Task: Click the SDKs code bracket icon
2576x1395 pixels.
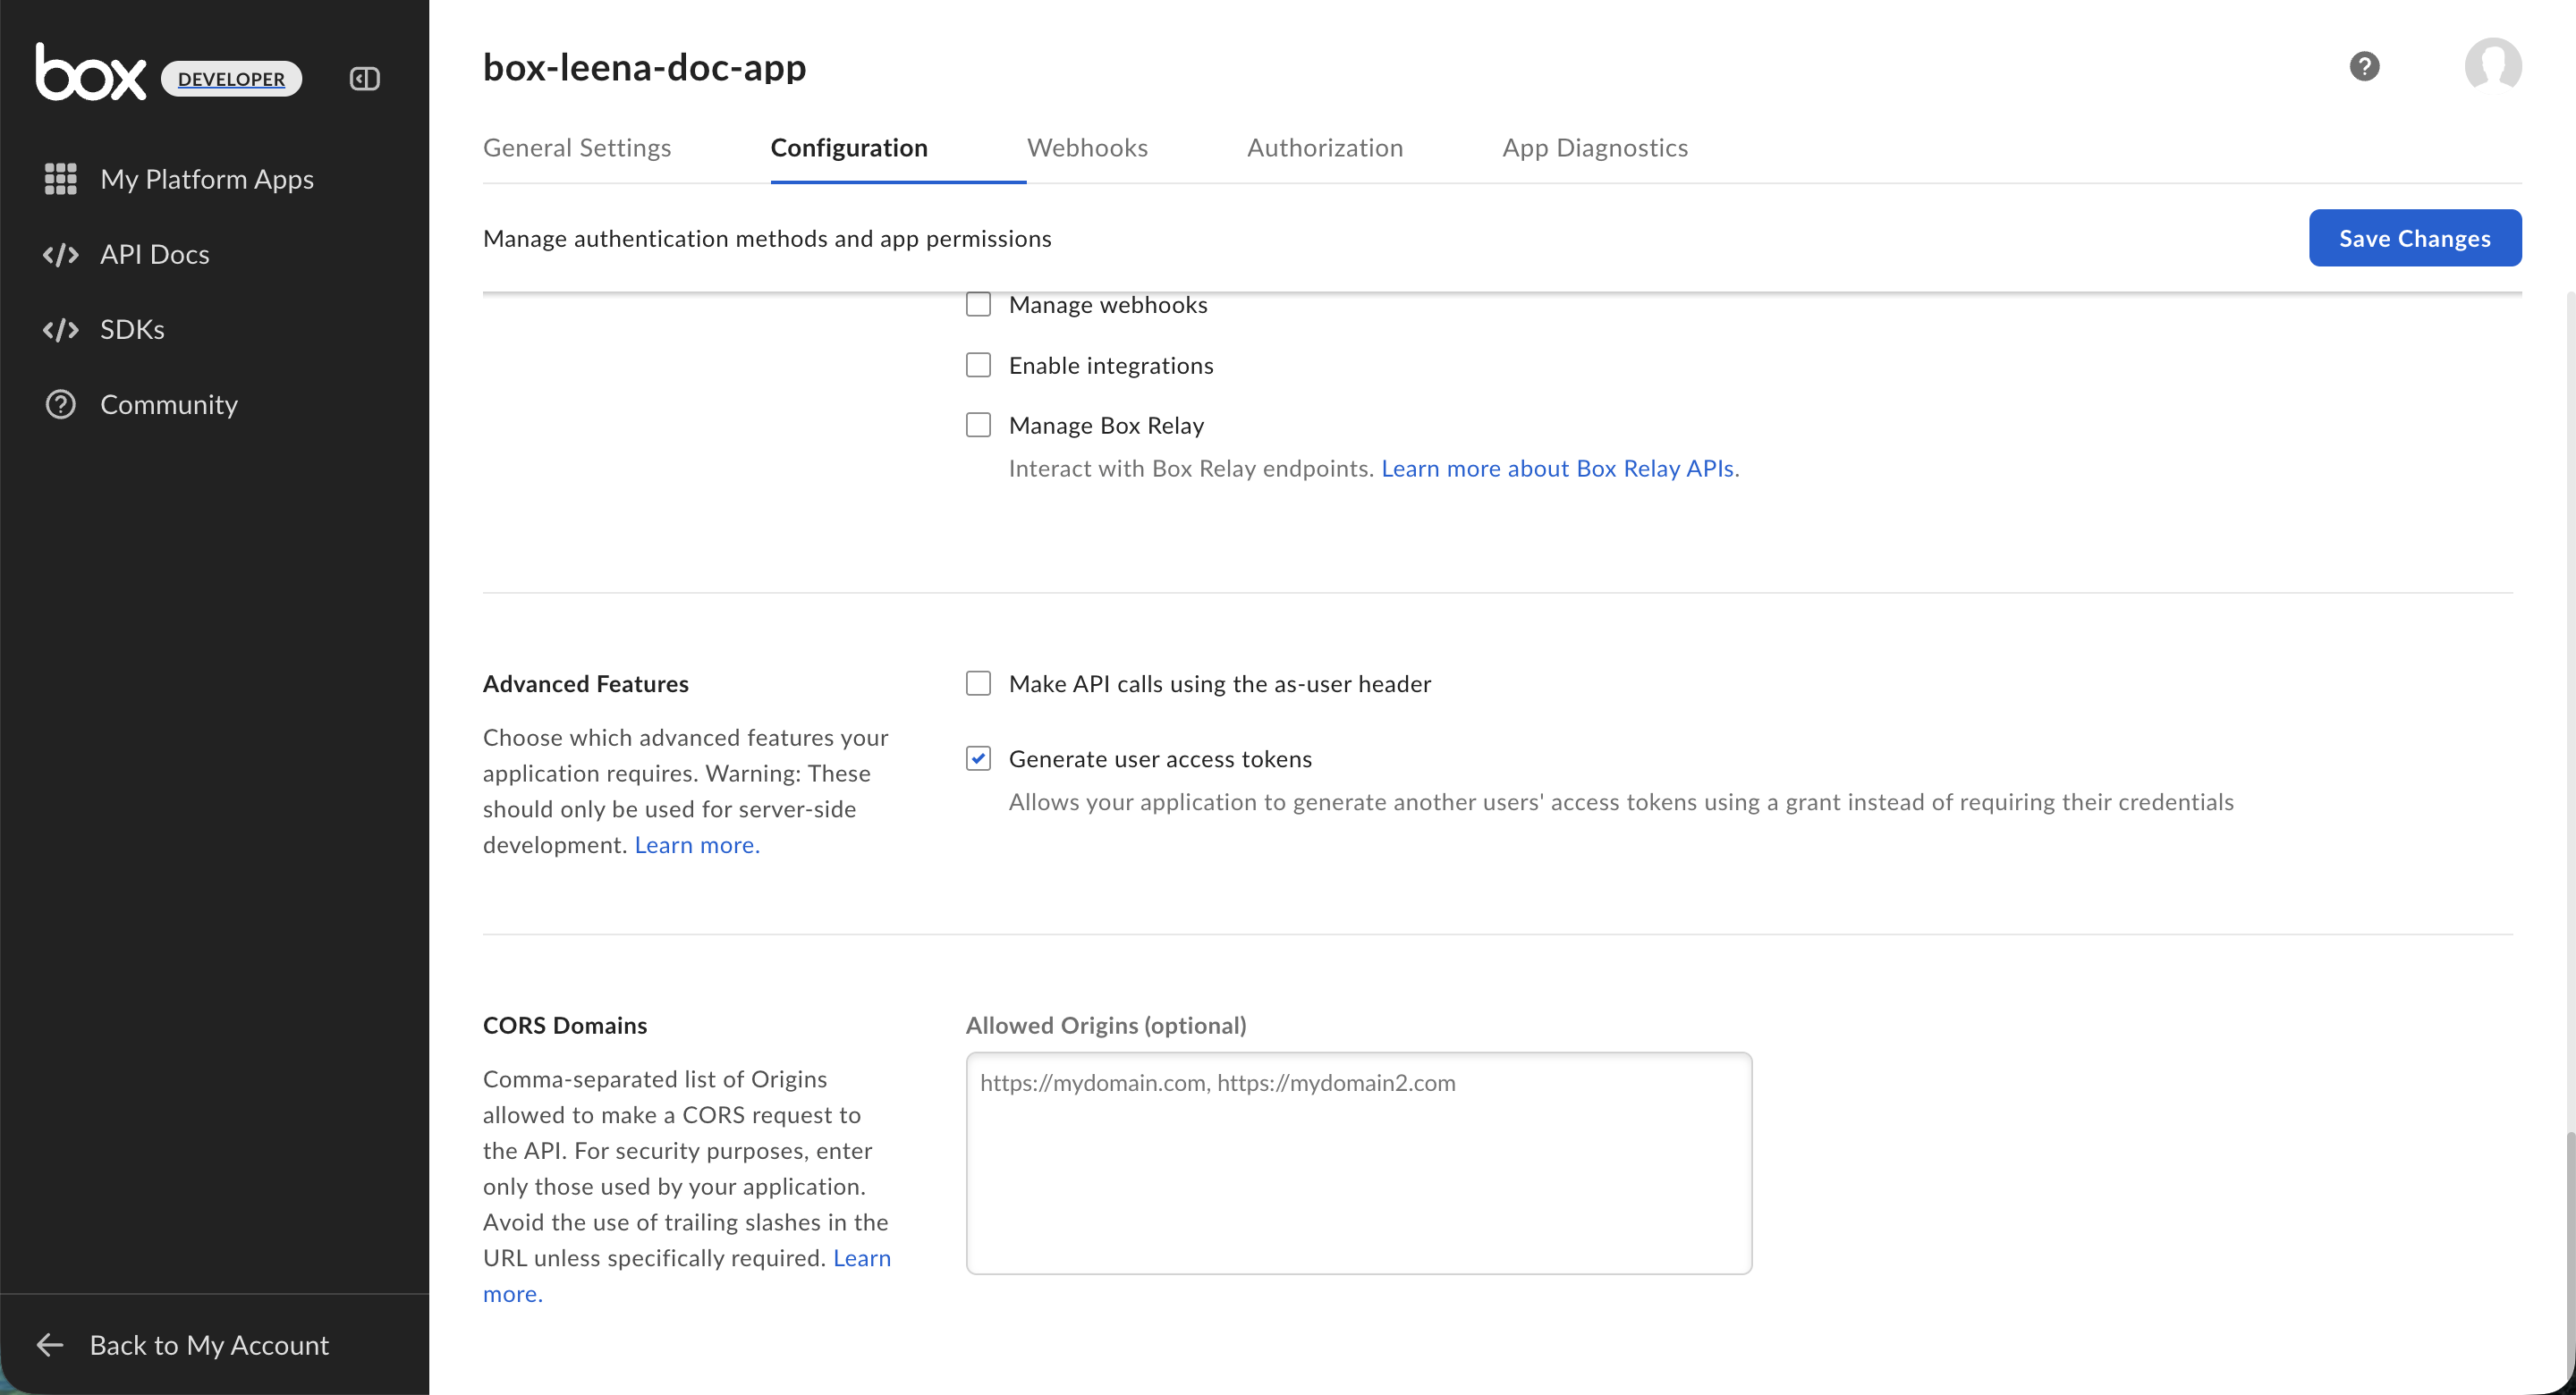Action: click(x=60, y=329)
